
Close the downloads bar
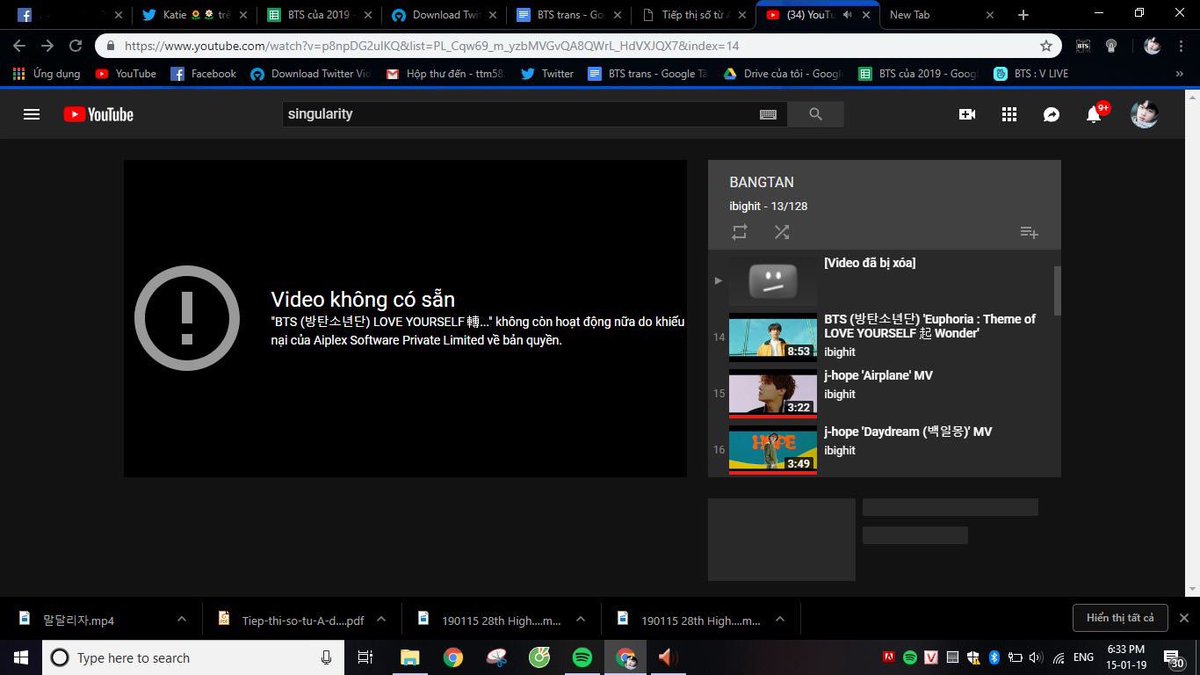[1184, 618]
